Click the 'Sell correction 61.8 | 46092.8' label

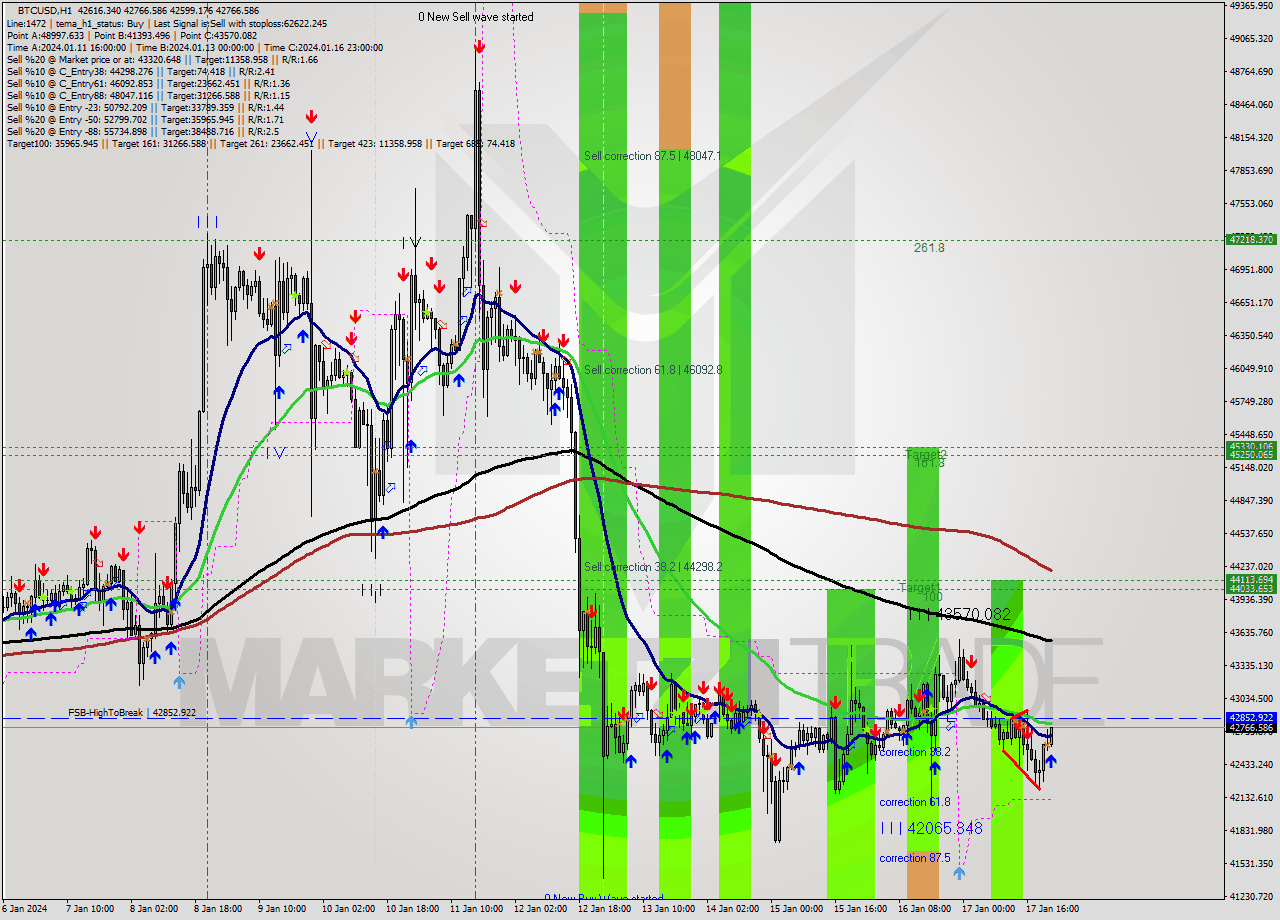(x=653, y=370)
